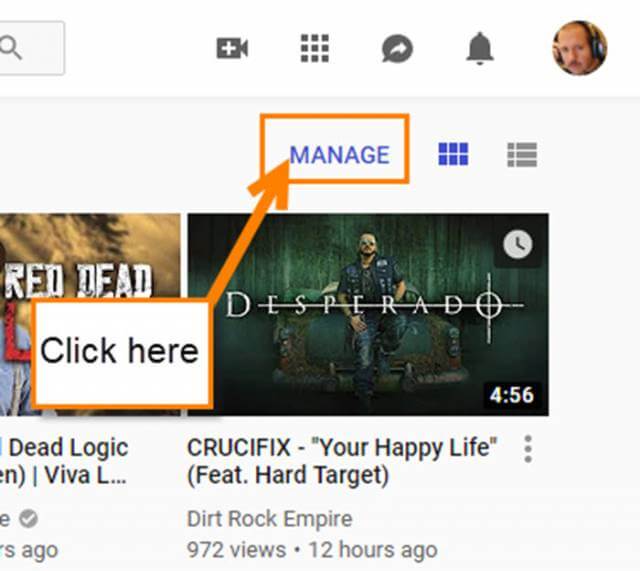The height and width of the screenshot is (571, 640).
Task: Open the create video camera icon
Action: 232,49
